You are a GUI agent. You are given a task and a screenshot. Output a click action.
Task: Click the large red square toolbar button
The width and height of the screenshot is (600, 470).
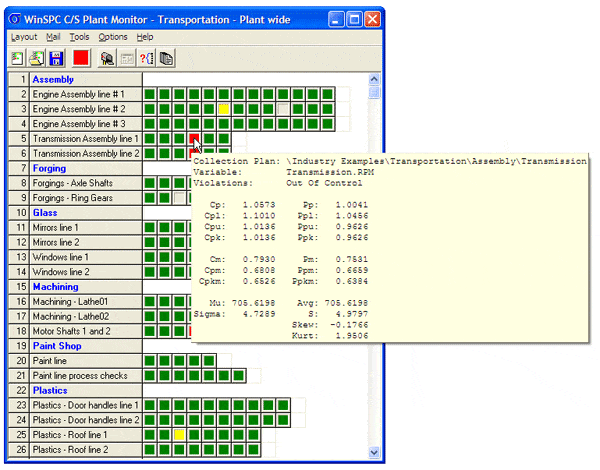coord(81,57)
